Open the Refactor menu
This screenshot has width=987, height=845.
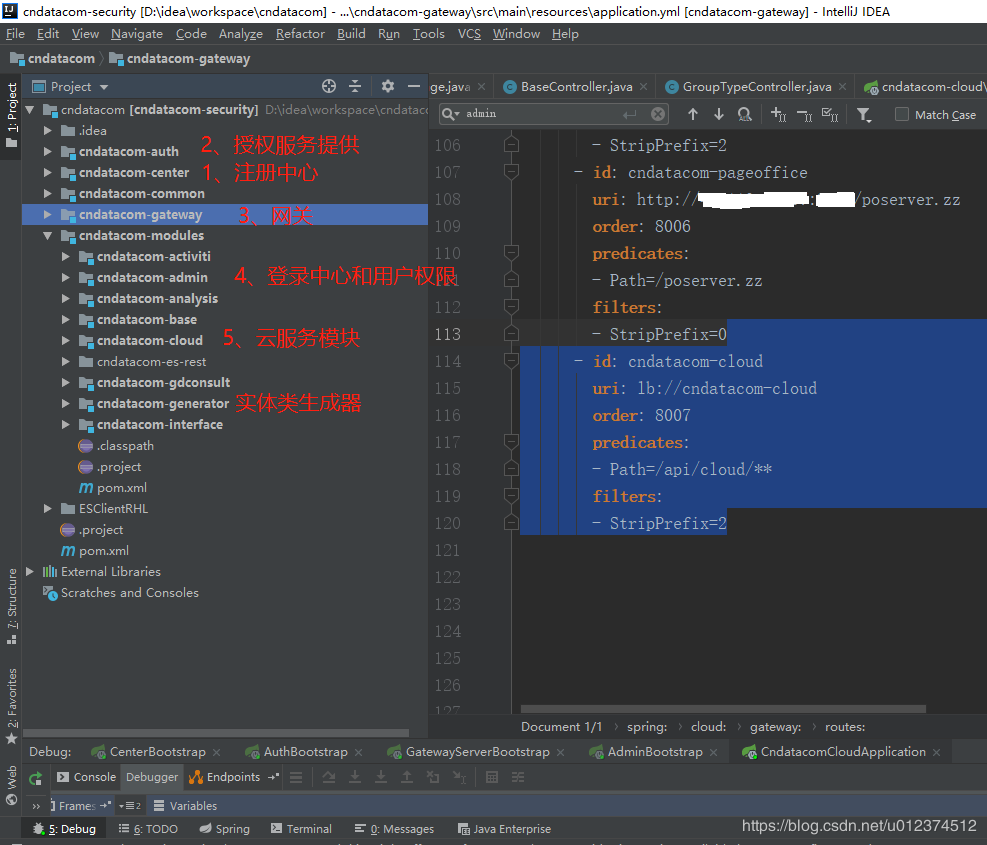click(300, 33)
